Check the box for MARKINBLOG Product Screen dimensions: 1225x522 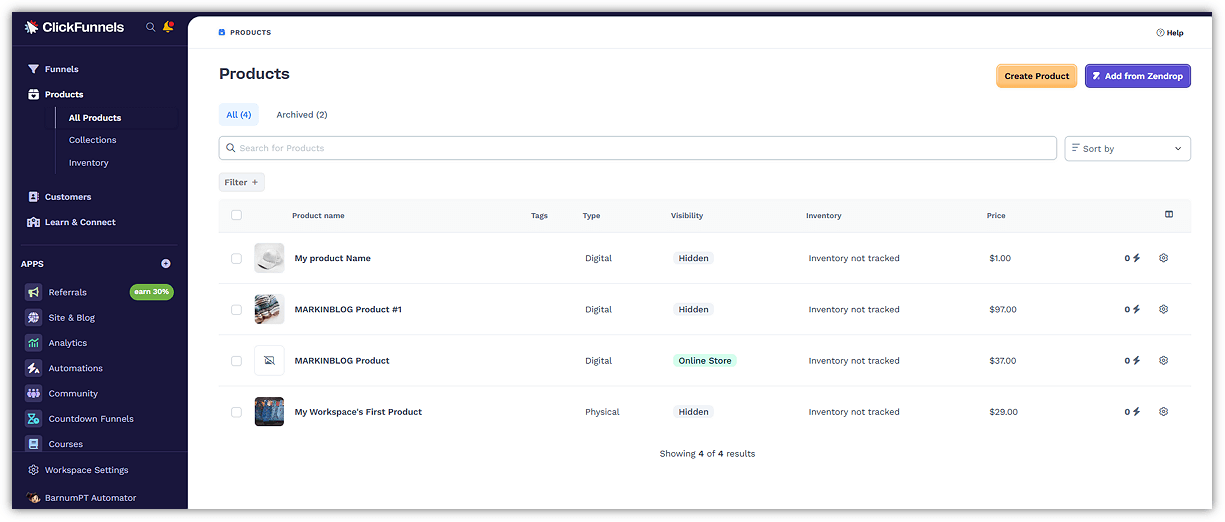click(236, 361)
